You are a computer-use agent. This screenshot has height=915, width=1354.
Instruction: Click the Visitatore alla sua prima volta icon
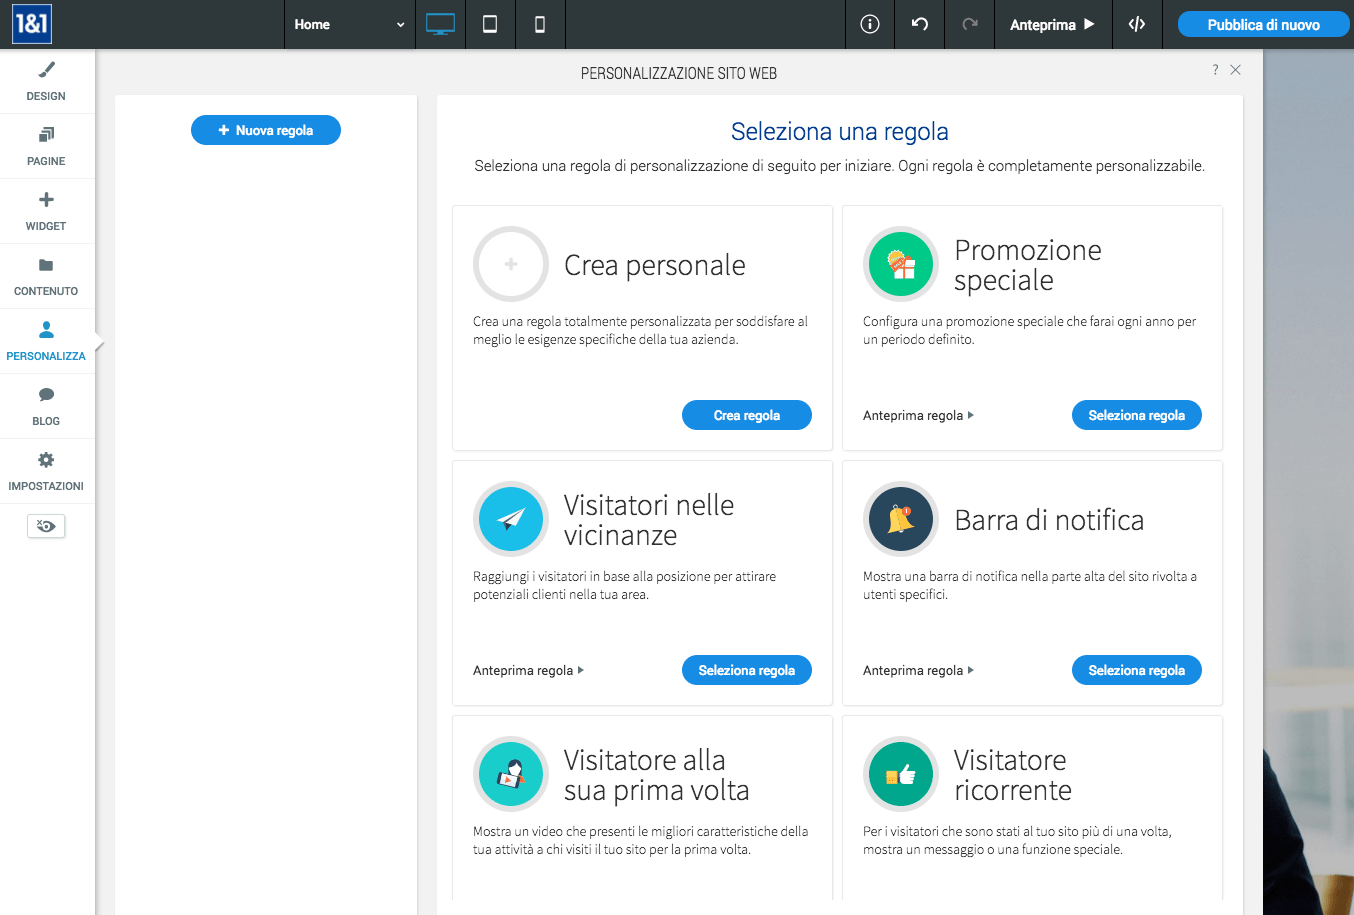[x=511, y=774]
